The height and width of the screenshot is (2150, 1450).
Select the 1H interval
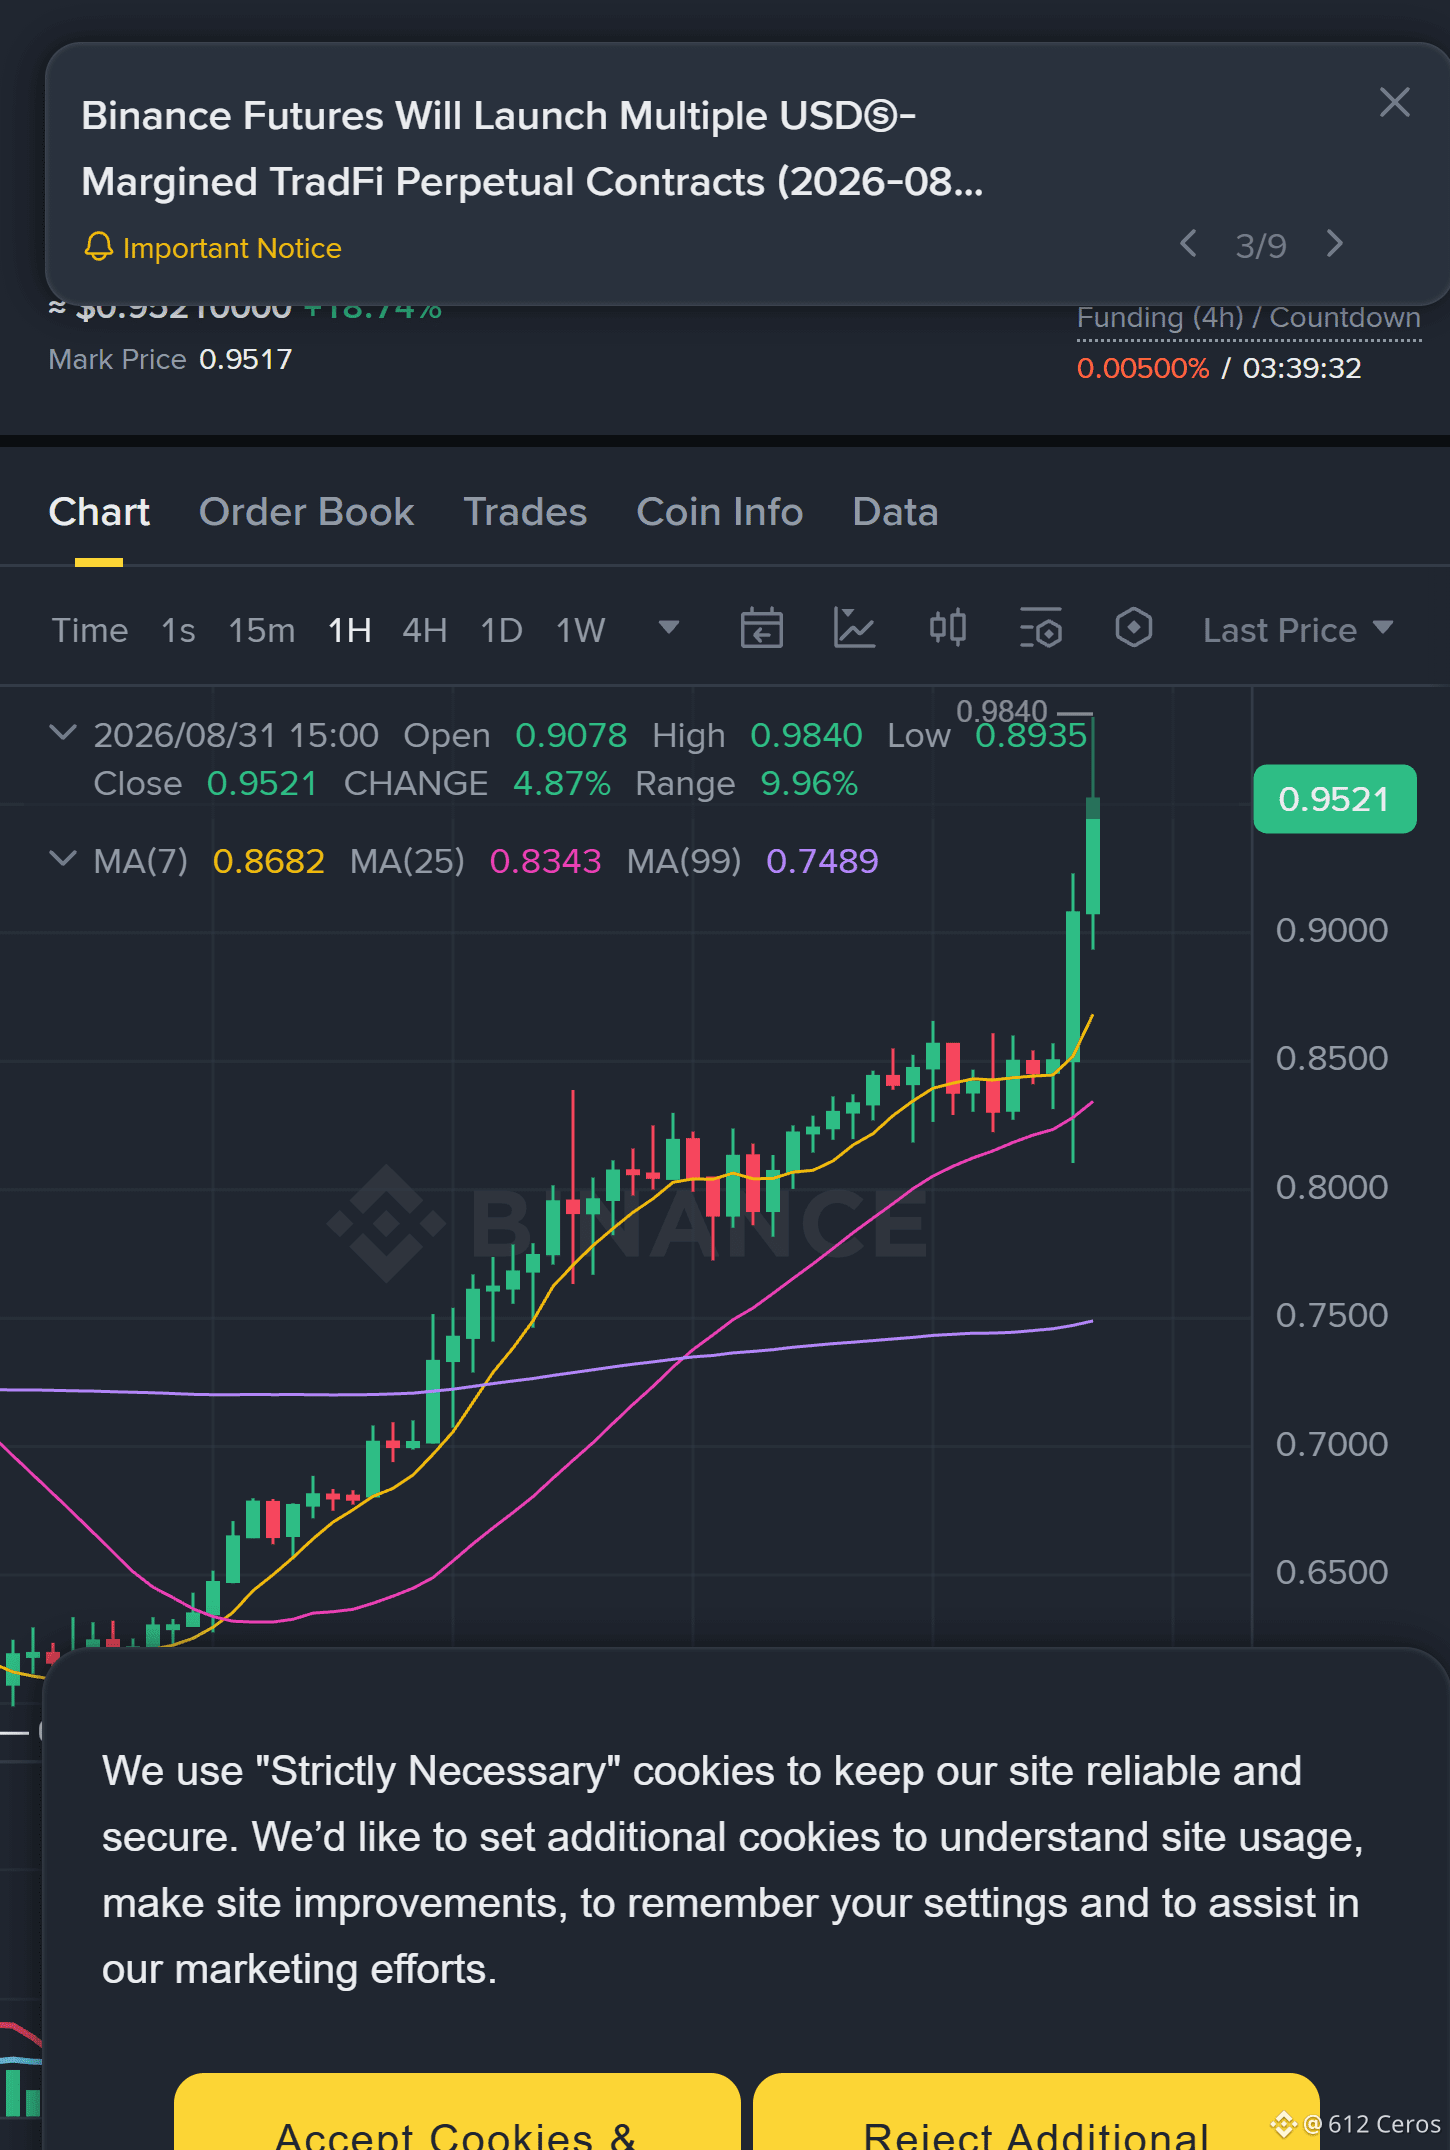pos(350,630)
